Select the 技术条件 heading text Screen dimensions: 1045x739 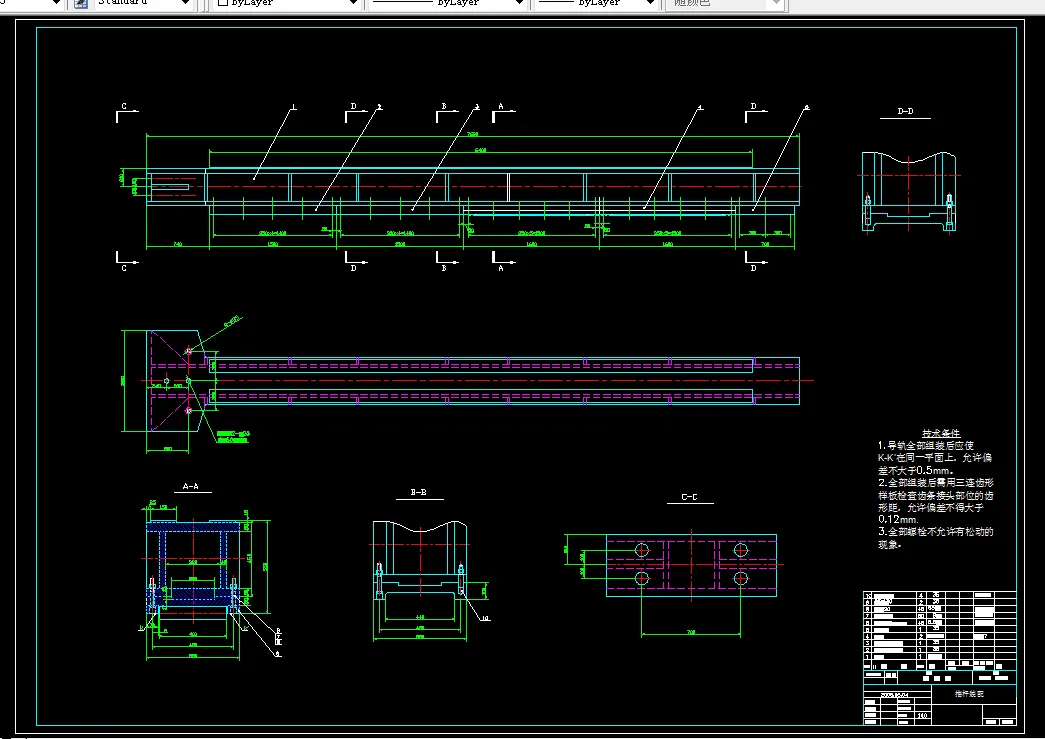pos(941,433)
